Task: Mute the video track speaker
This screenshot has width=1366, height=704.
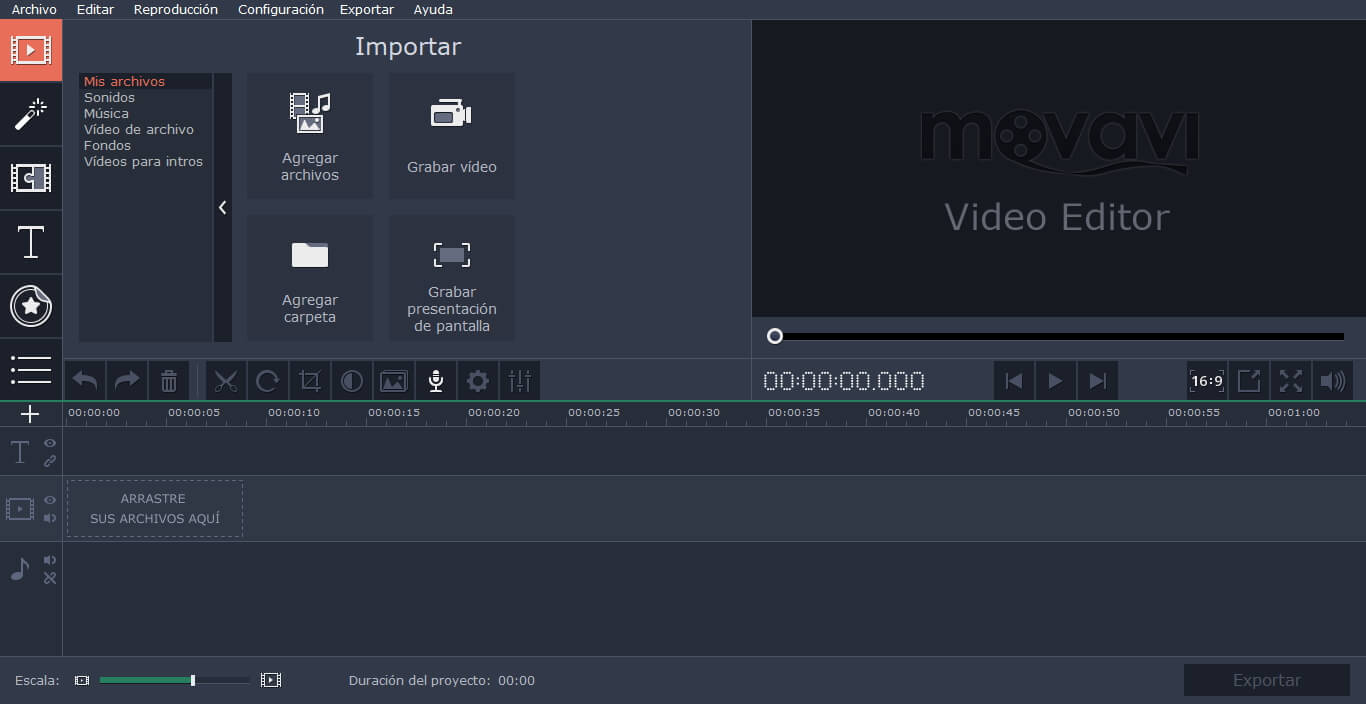Action: pyautogui.click(x=50, y=518)
